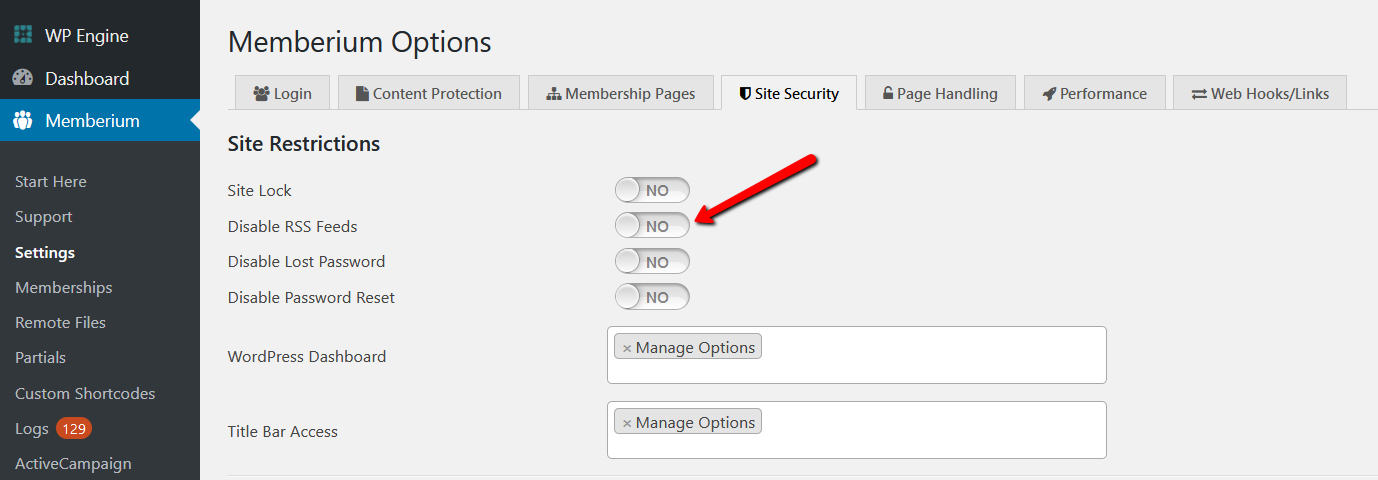Viewport: 1378px width, 480px height.
Task: Remove Manage Options from Title Bar Access
Action: coord(627,423)
